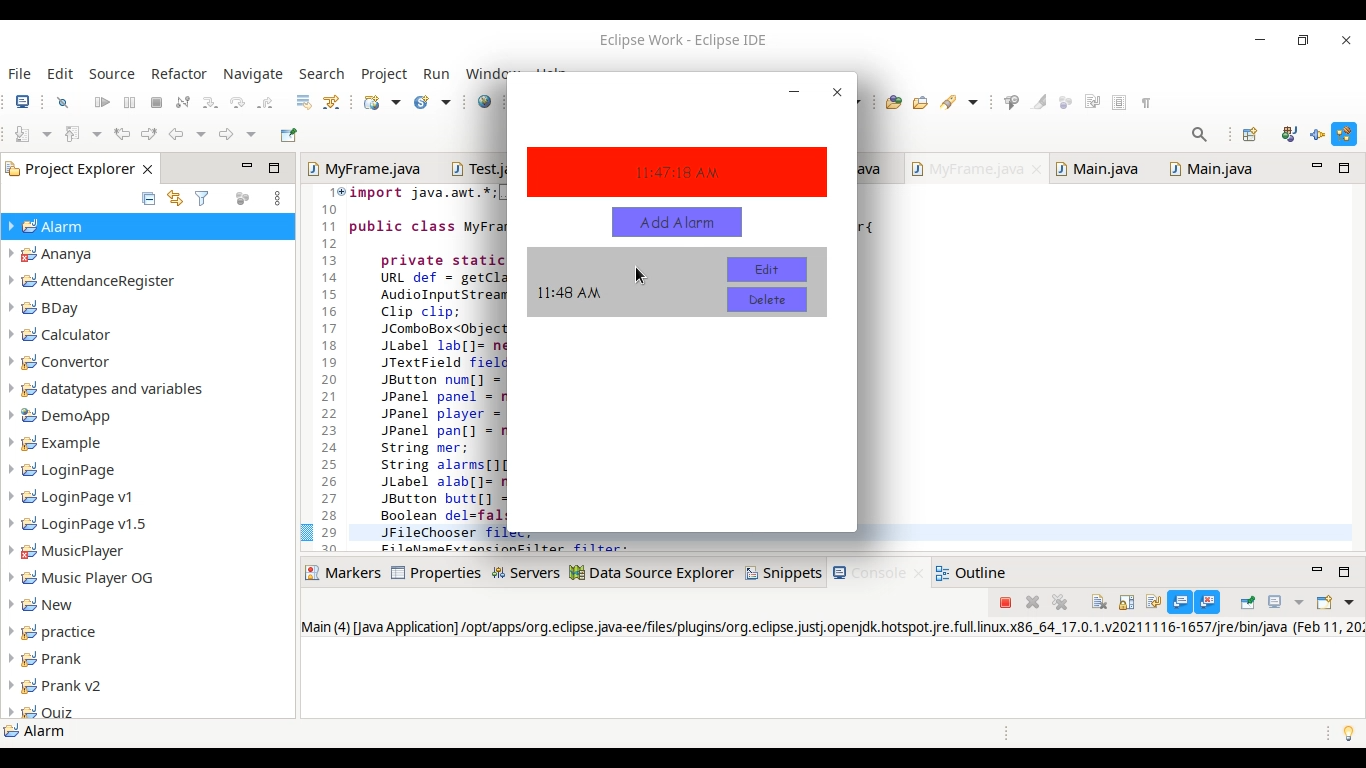Select the Skip All Breakpoints icon
Image resolution: width=1366 pixels, height=768 pixels.
click(x=62, y=102)
